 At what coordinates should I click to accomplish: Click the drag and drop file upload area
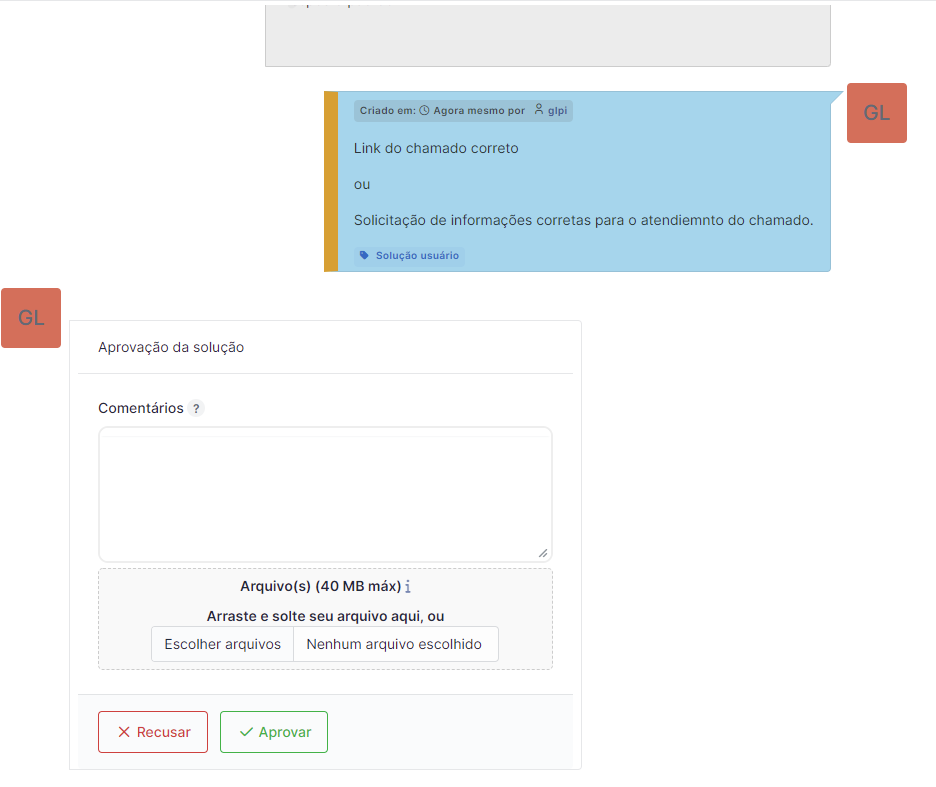324,616
